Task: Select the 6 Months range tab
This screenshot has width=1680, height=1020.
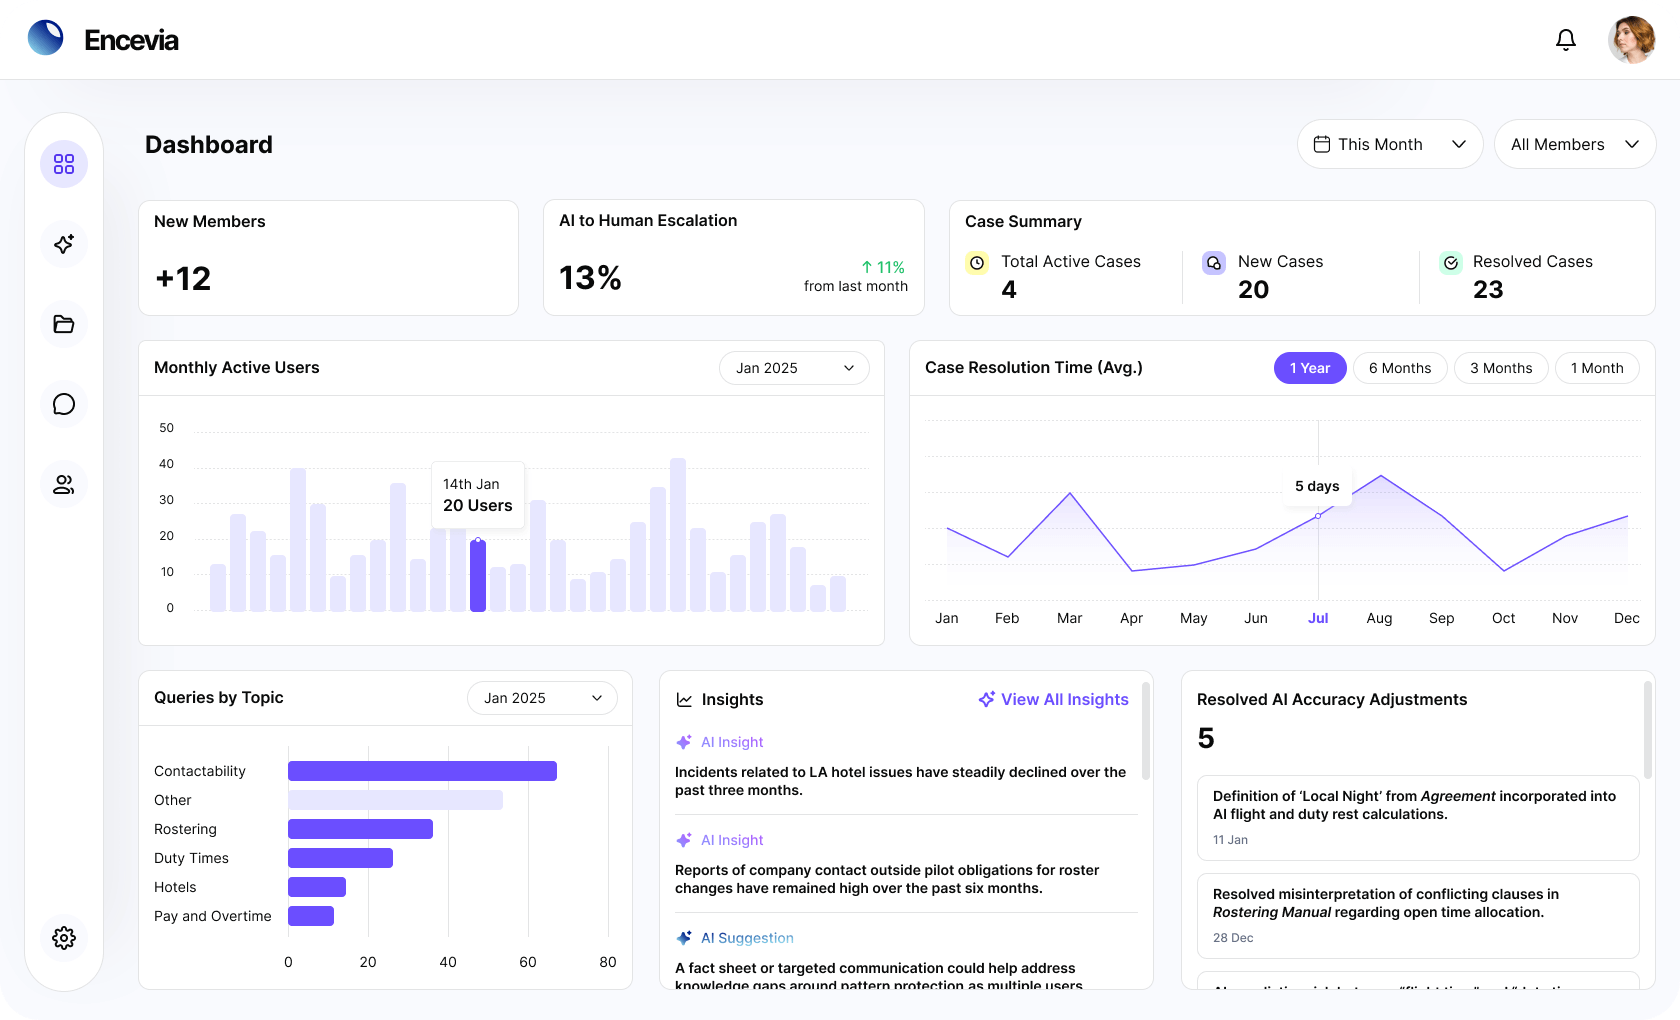Action: [x=1400, y=368]
